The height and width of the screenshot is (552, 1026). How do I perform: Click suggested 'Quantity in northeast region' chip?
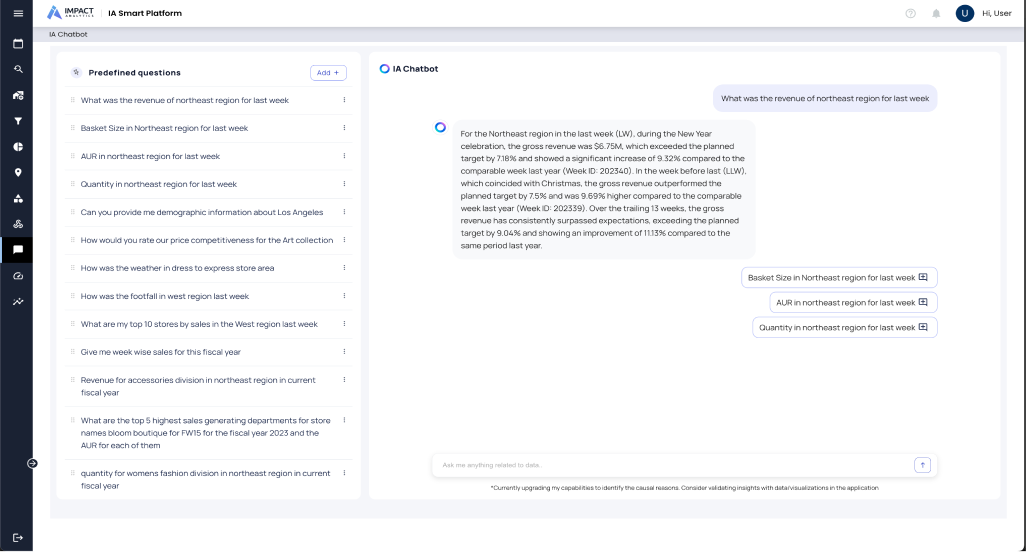(x=844, y=327)
